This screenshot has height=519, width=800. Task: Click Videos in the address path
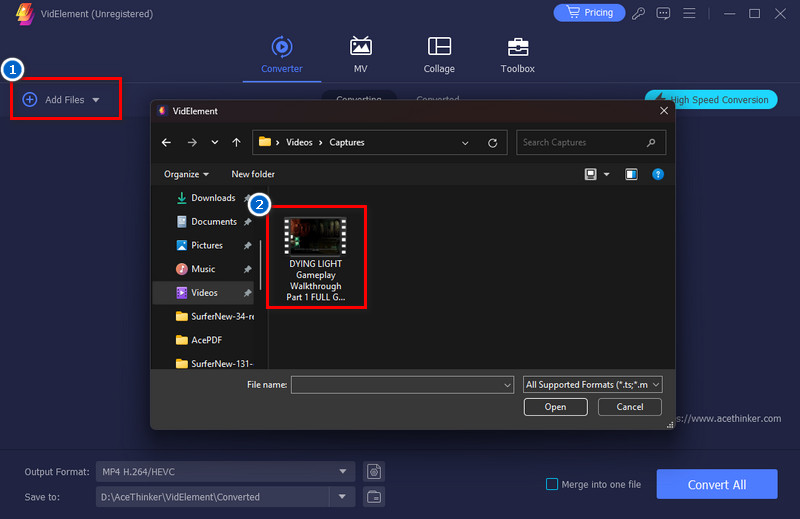click(x=299, y=142)
